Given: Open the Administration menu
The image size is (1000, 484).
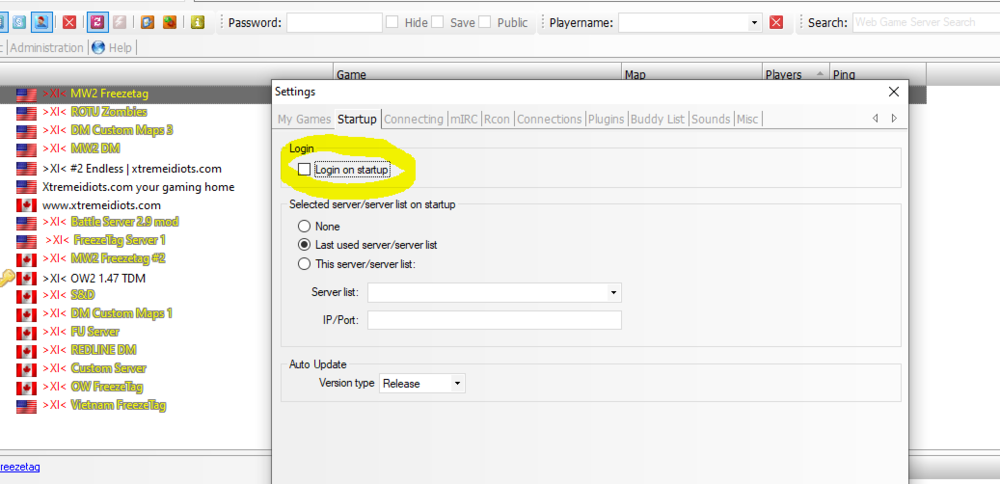Looking at the screenshot, I should [46, 47].
